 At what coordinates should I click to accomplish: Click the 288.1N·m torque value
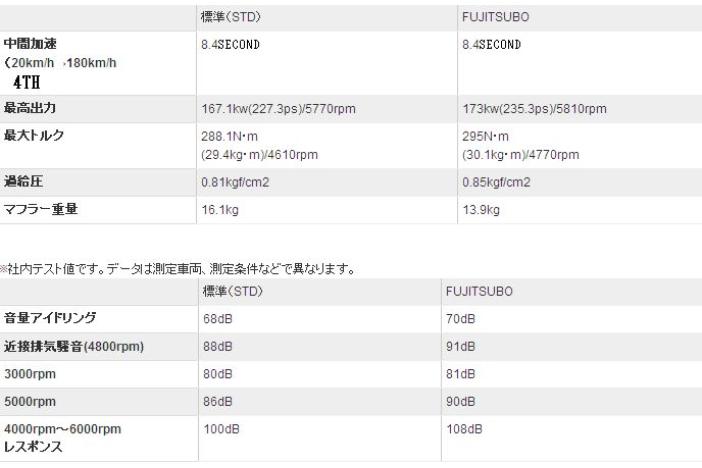(231, 136)
